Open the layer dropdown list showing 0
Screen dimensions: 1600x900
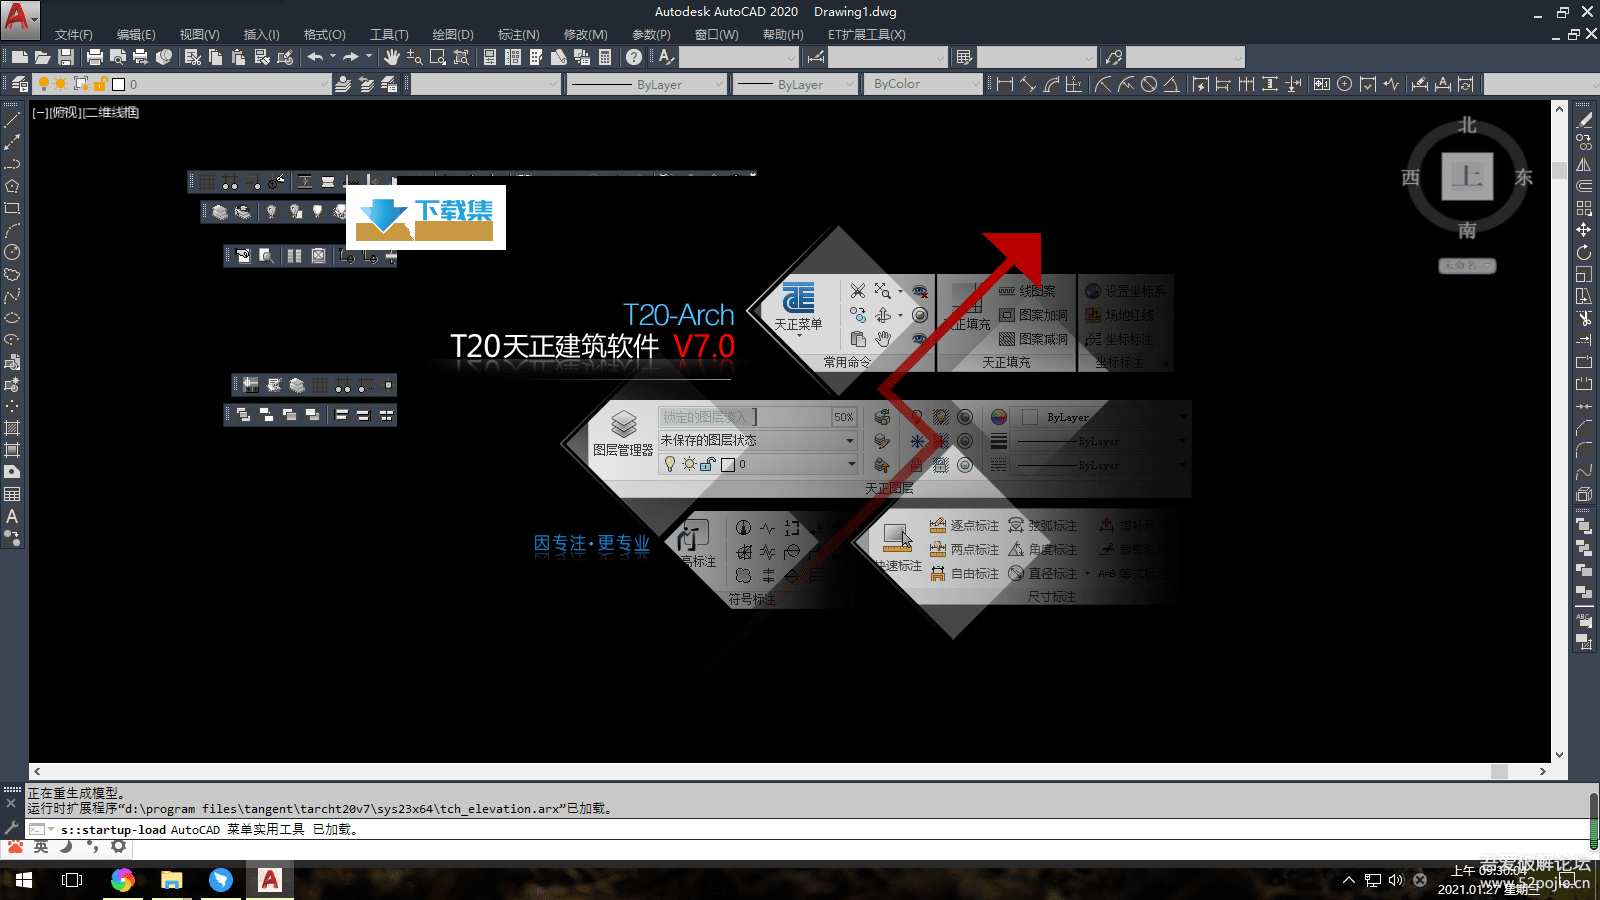(x=181, y=84)
